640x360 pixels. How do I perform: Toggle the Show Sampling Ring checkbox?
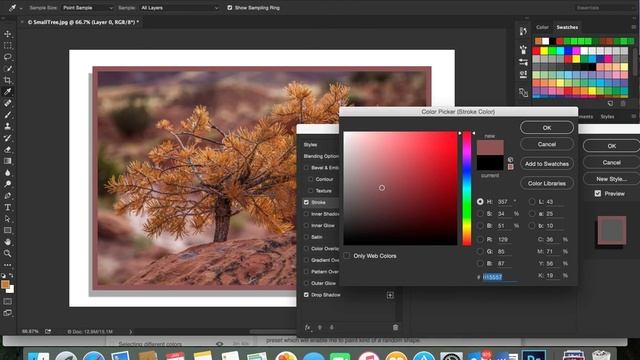[x=230, y=8]
